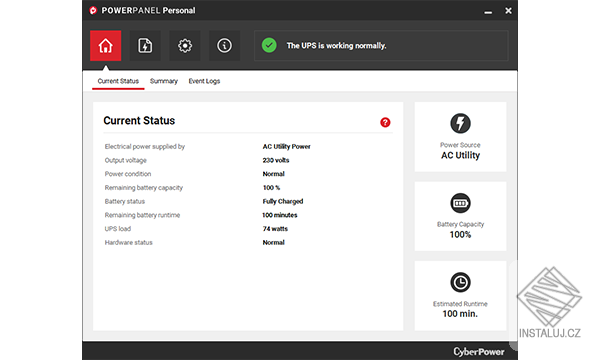This screenshot has width=600, height=360.
Task: Open the energy reporting file icon
Action: click(145, 46)
